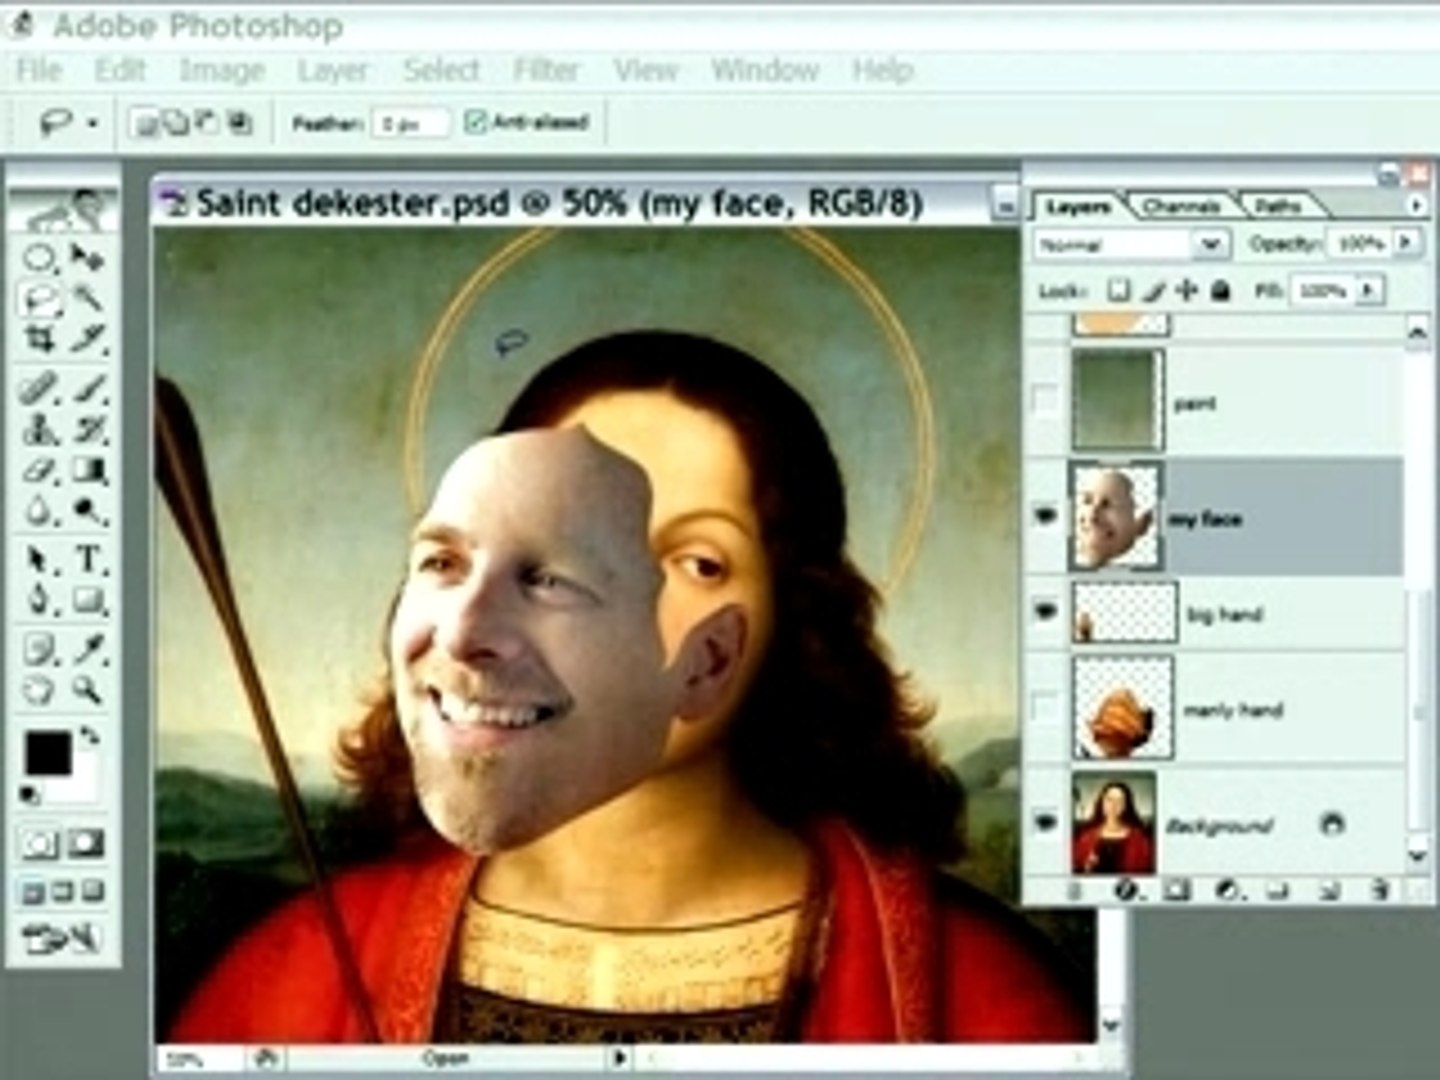
Task: Hide the Background layer
Action: [1046, 823]
